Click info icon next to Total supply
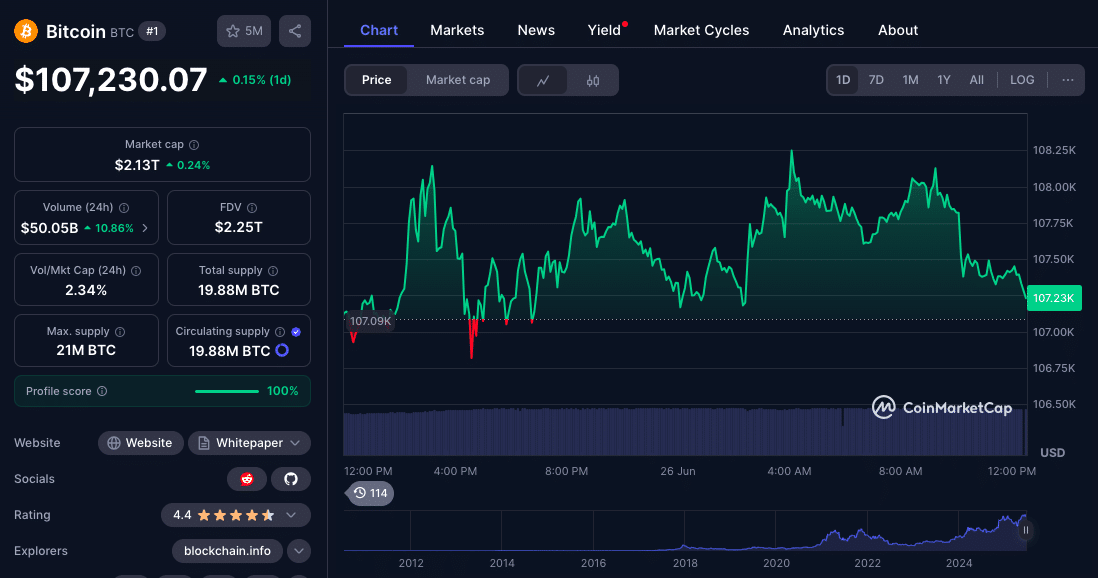1098x578 pixels. point(273,271)
